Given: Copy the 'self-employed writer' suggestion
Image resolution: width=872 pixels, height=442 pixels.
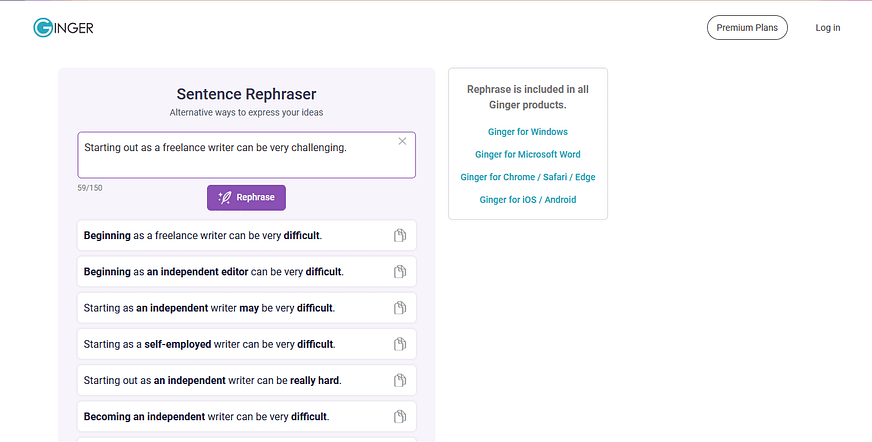Looking at the screenshot, I should point(400,344).
